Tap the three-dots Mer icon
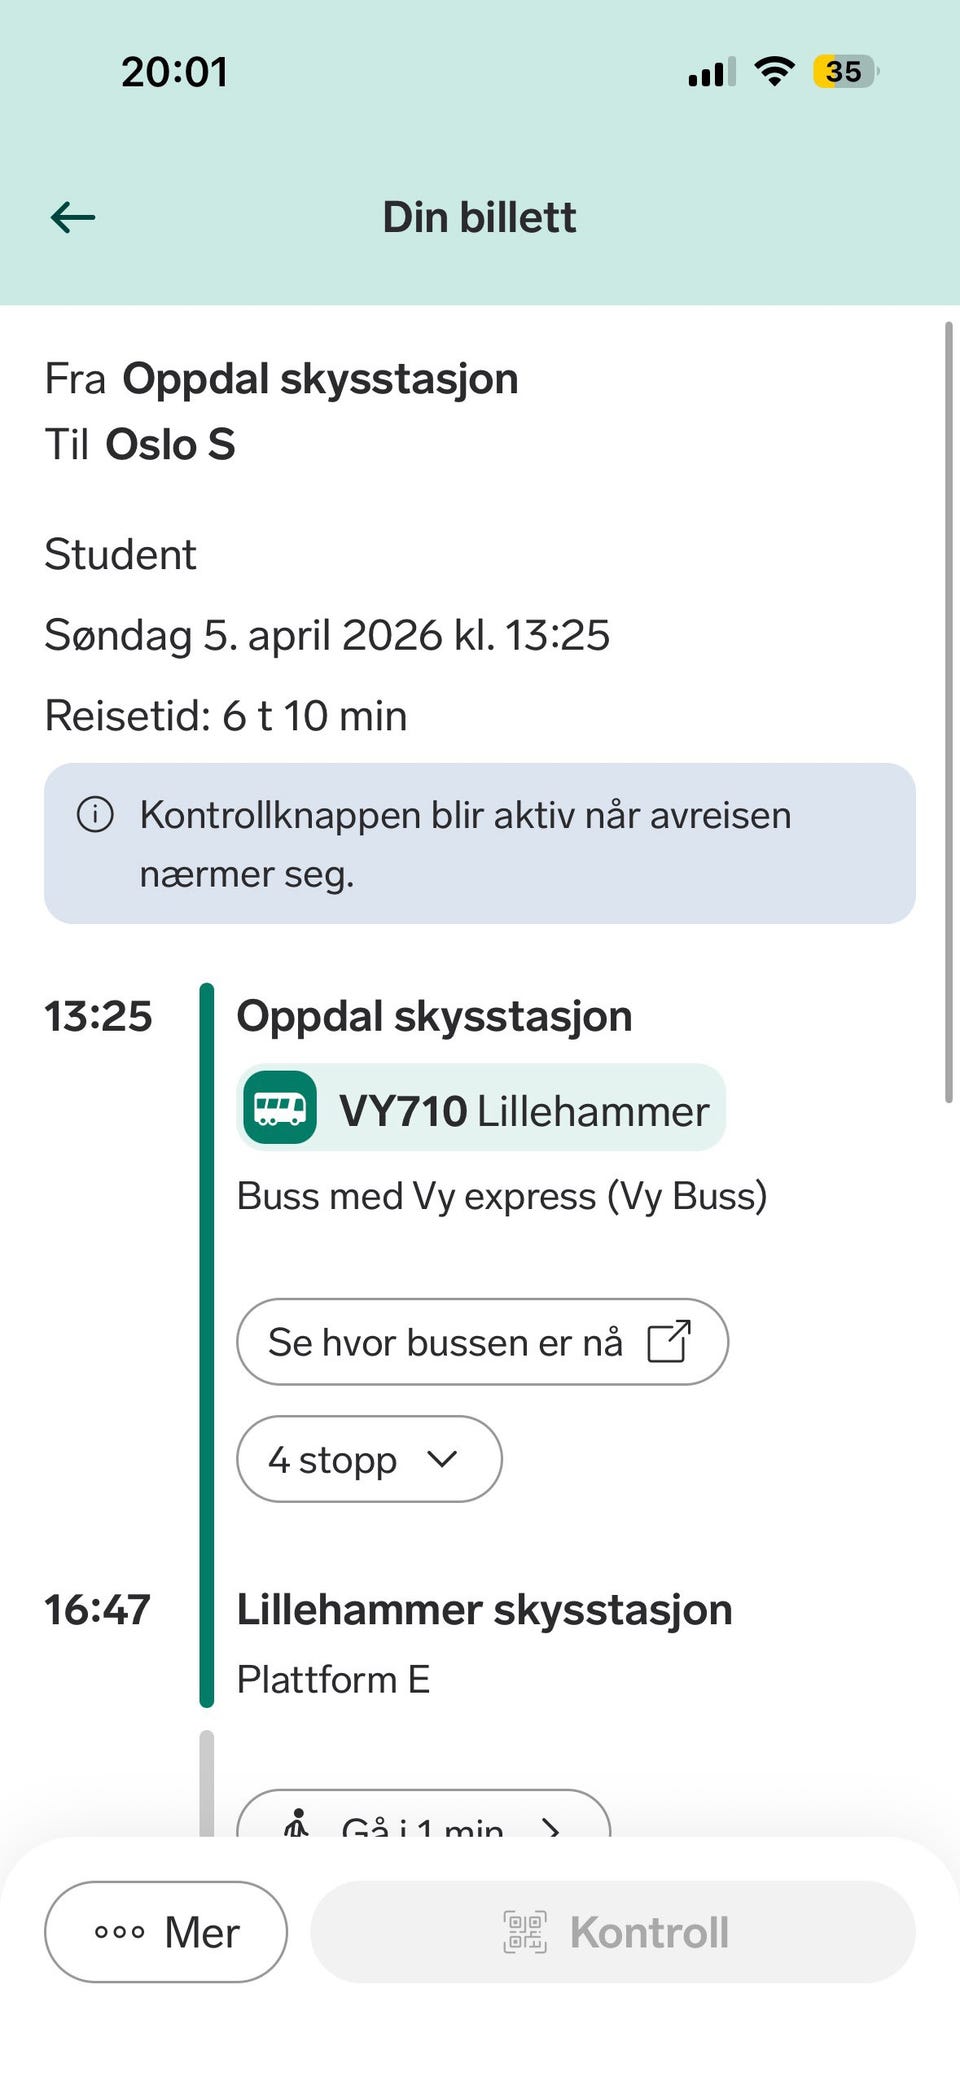 [120, 1932]
